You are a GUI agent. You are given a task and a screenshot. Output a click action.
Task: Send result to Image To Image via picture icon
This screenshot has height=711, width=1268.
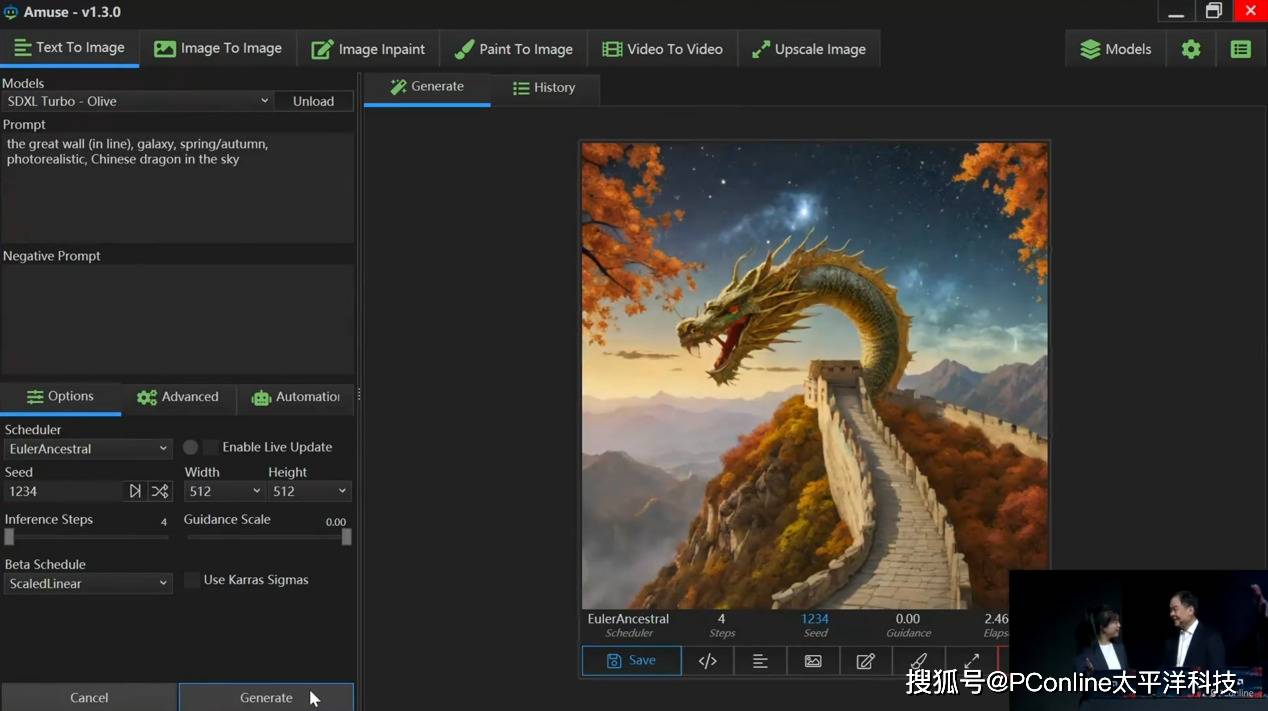click(x=813, y=661)
